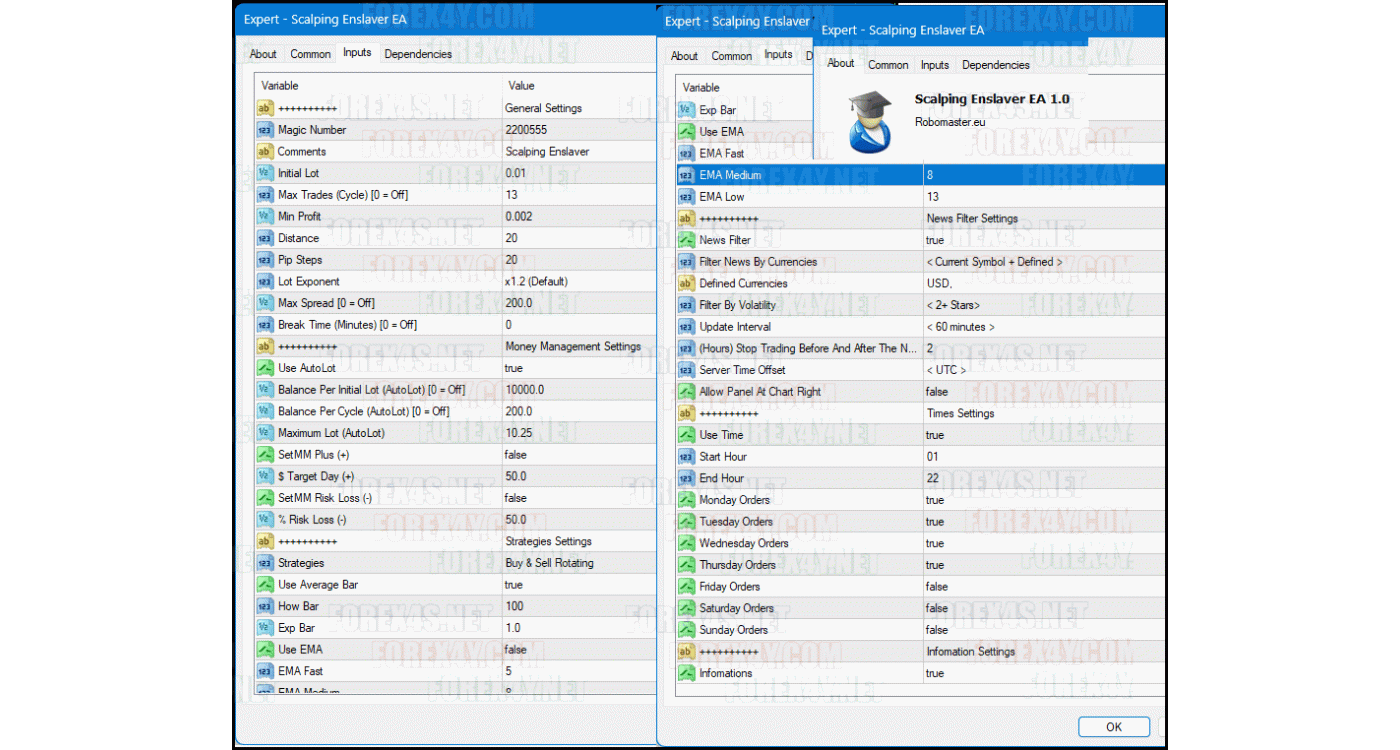Click the Comments string type icon

point(265,152)
